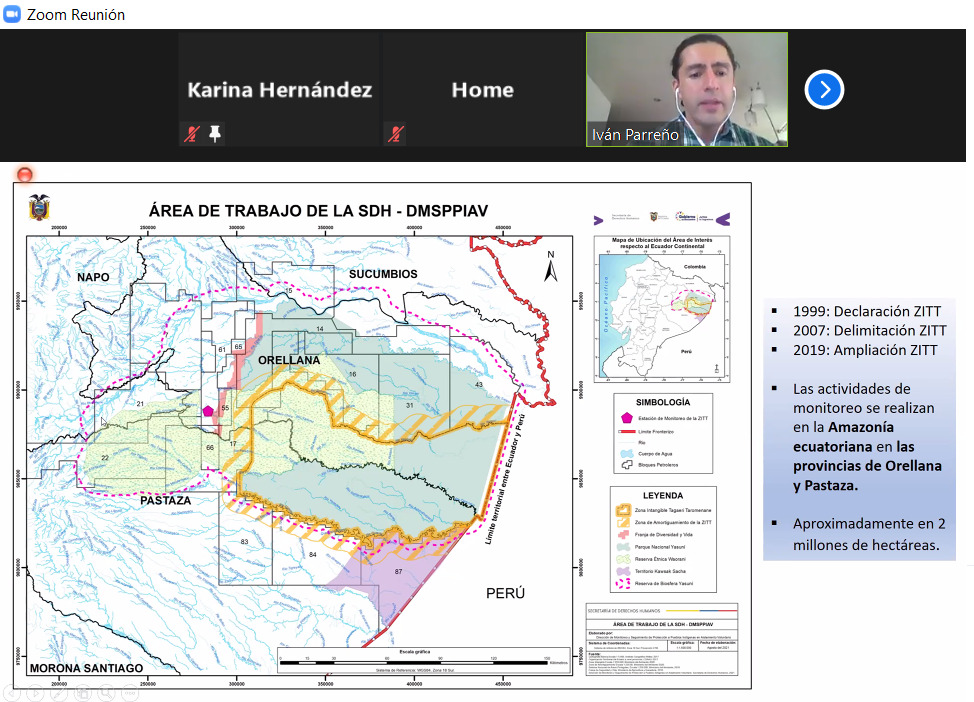The height and width of the screenshot is (702, 974).
Task: Click the Territorio Kawsak Sacha legend swatch
Action: (x=623, y=570)
